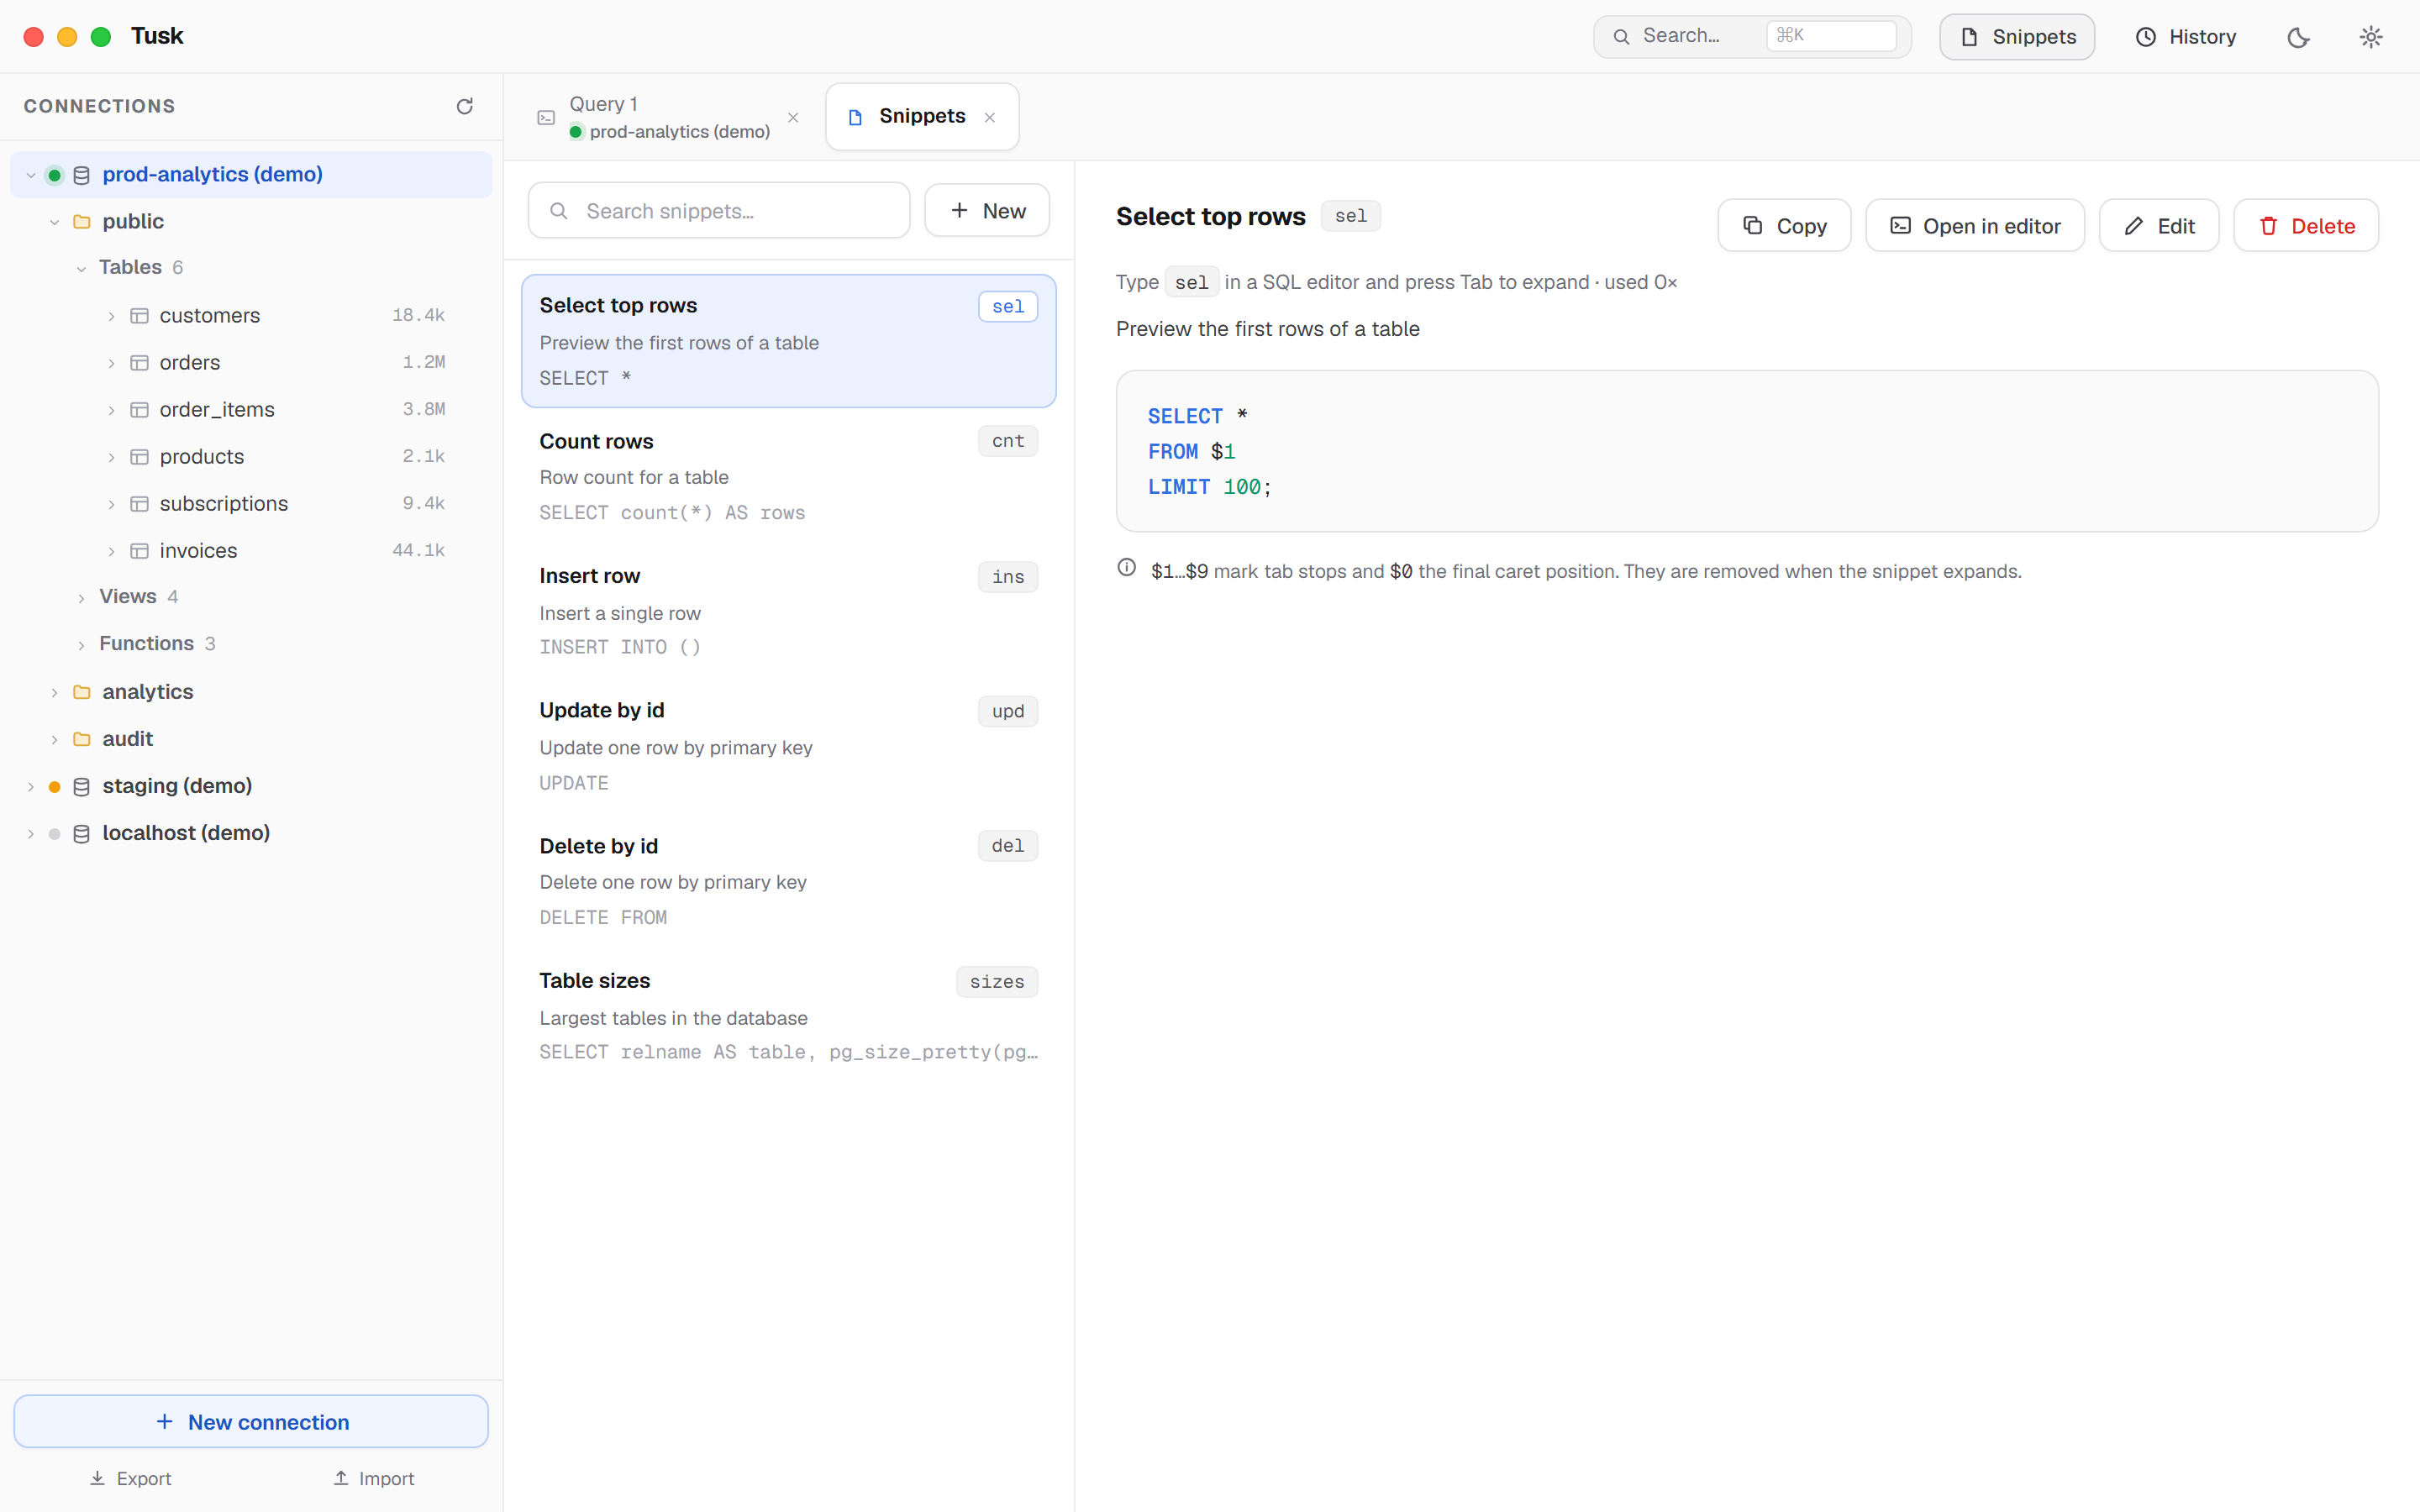This screenshot has width=2420, height=1512.
Task: Close the Query 1 tab
Action: 793,118
